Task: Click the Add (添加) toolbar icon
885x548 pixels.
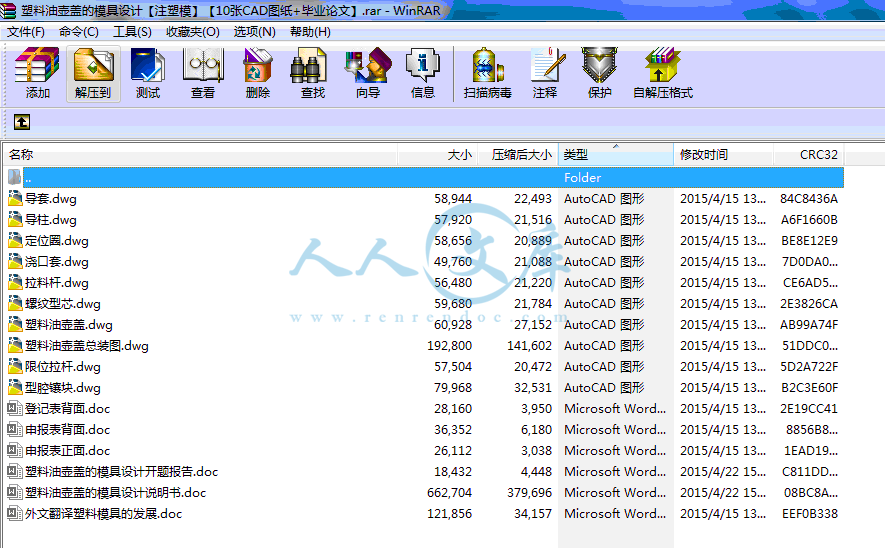Action: coord(37,74)
